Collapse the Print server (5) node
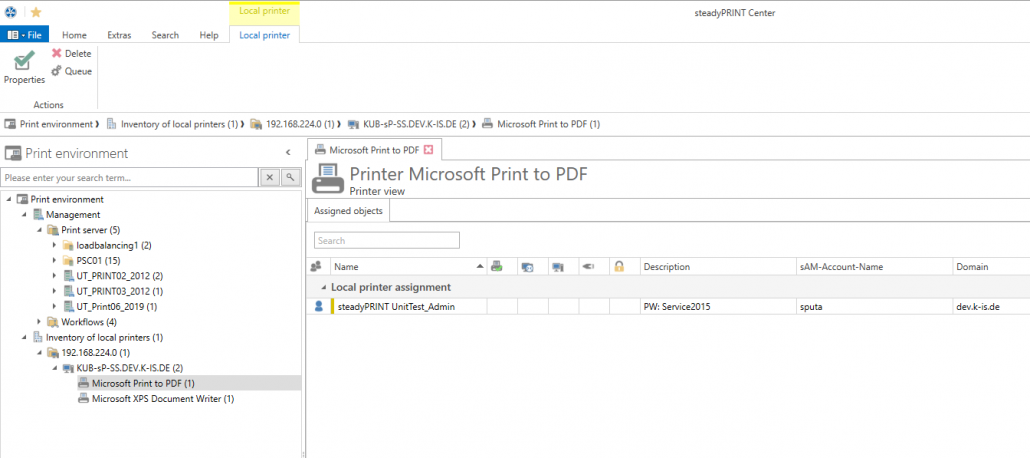 (39, 230)
